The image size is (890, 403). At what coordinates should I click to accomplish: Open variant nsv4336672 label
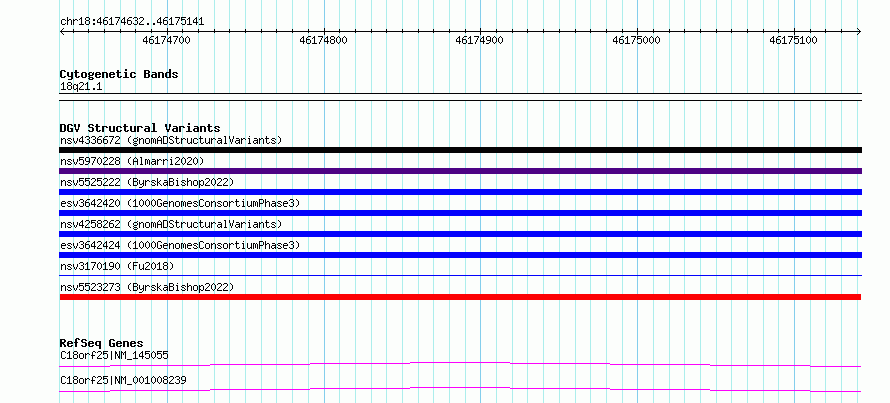(x=171, y=140)
